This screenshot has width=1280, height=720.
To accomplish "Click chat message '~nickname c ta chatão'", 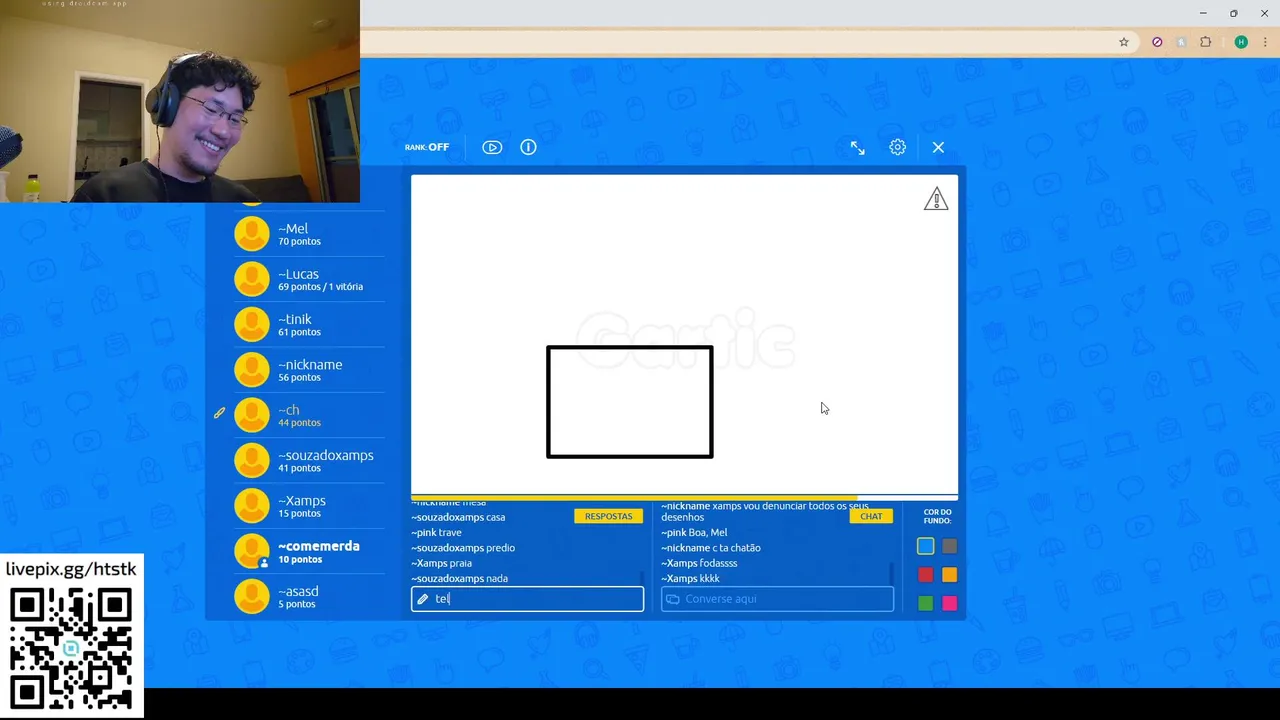I will pyautogui.click(x=711, y=548).
